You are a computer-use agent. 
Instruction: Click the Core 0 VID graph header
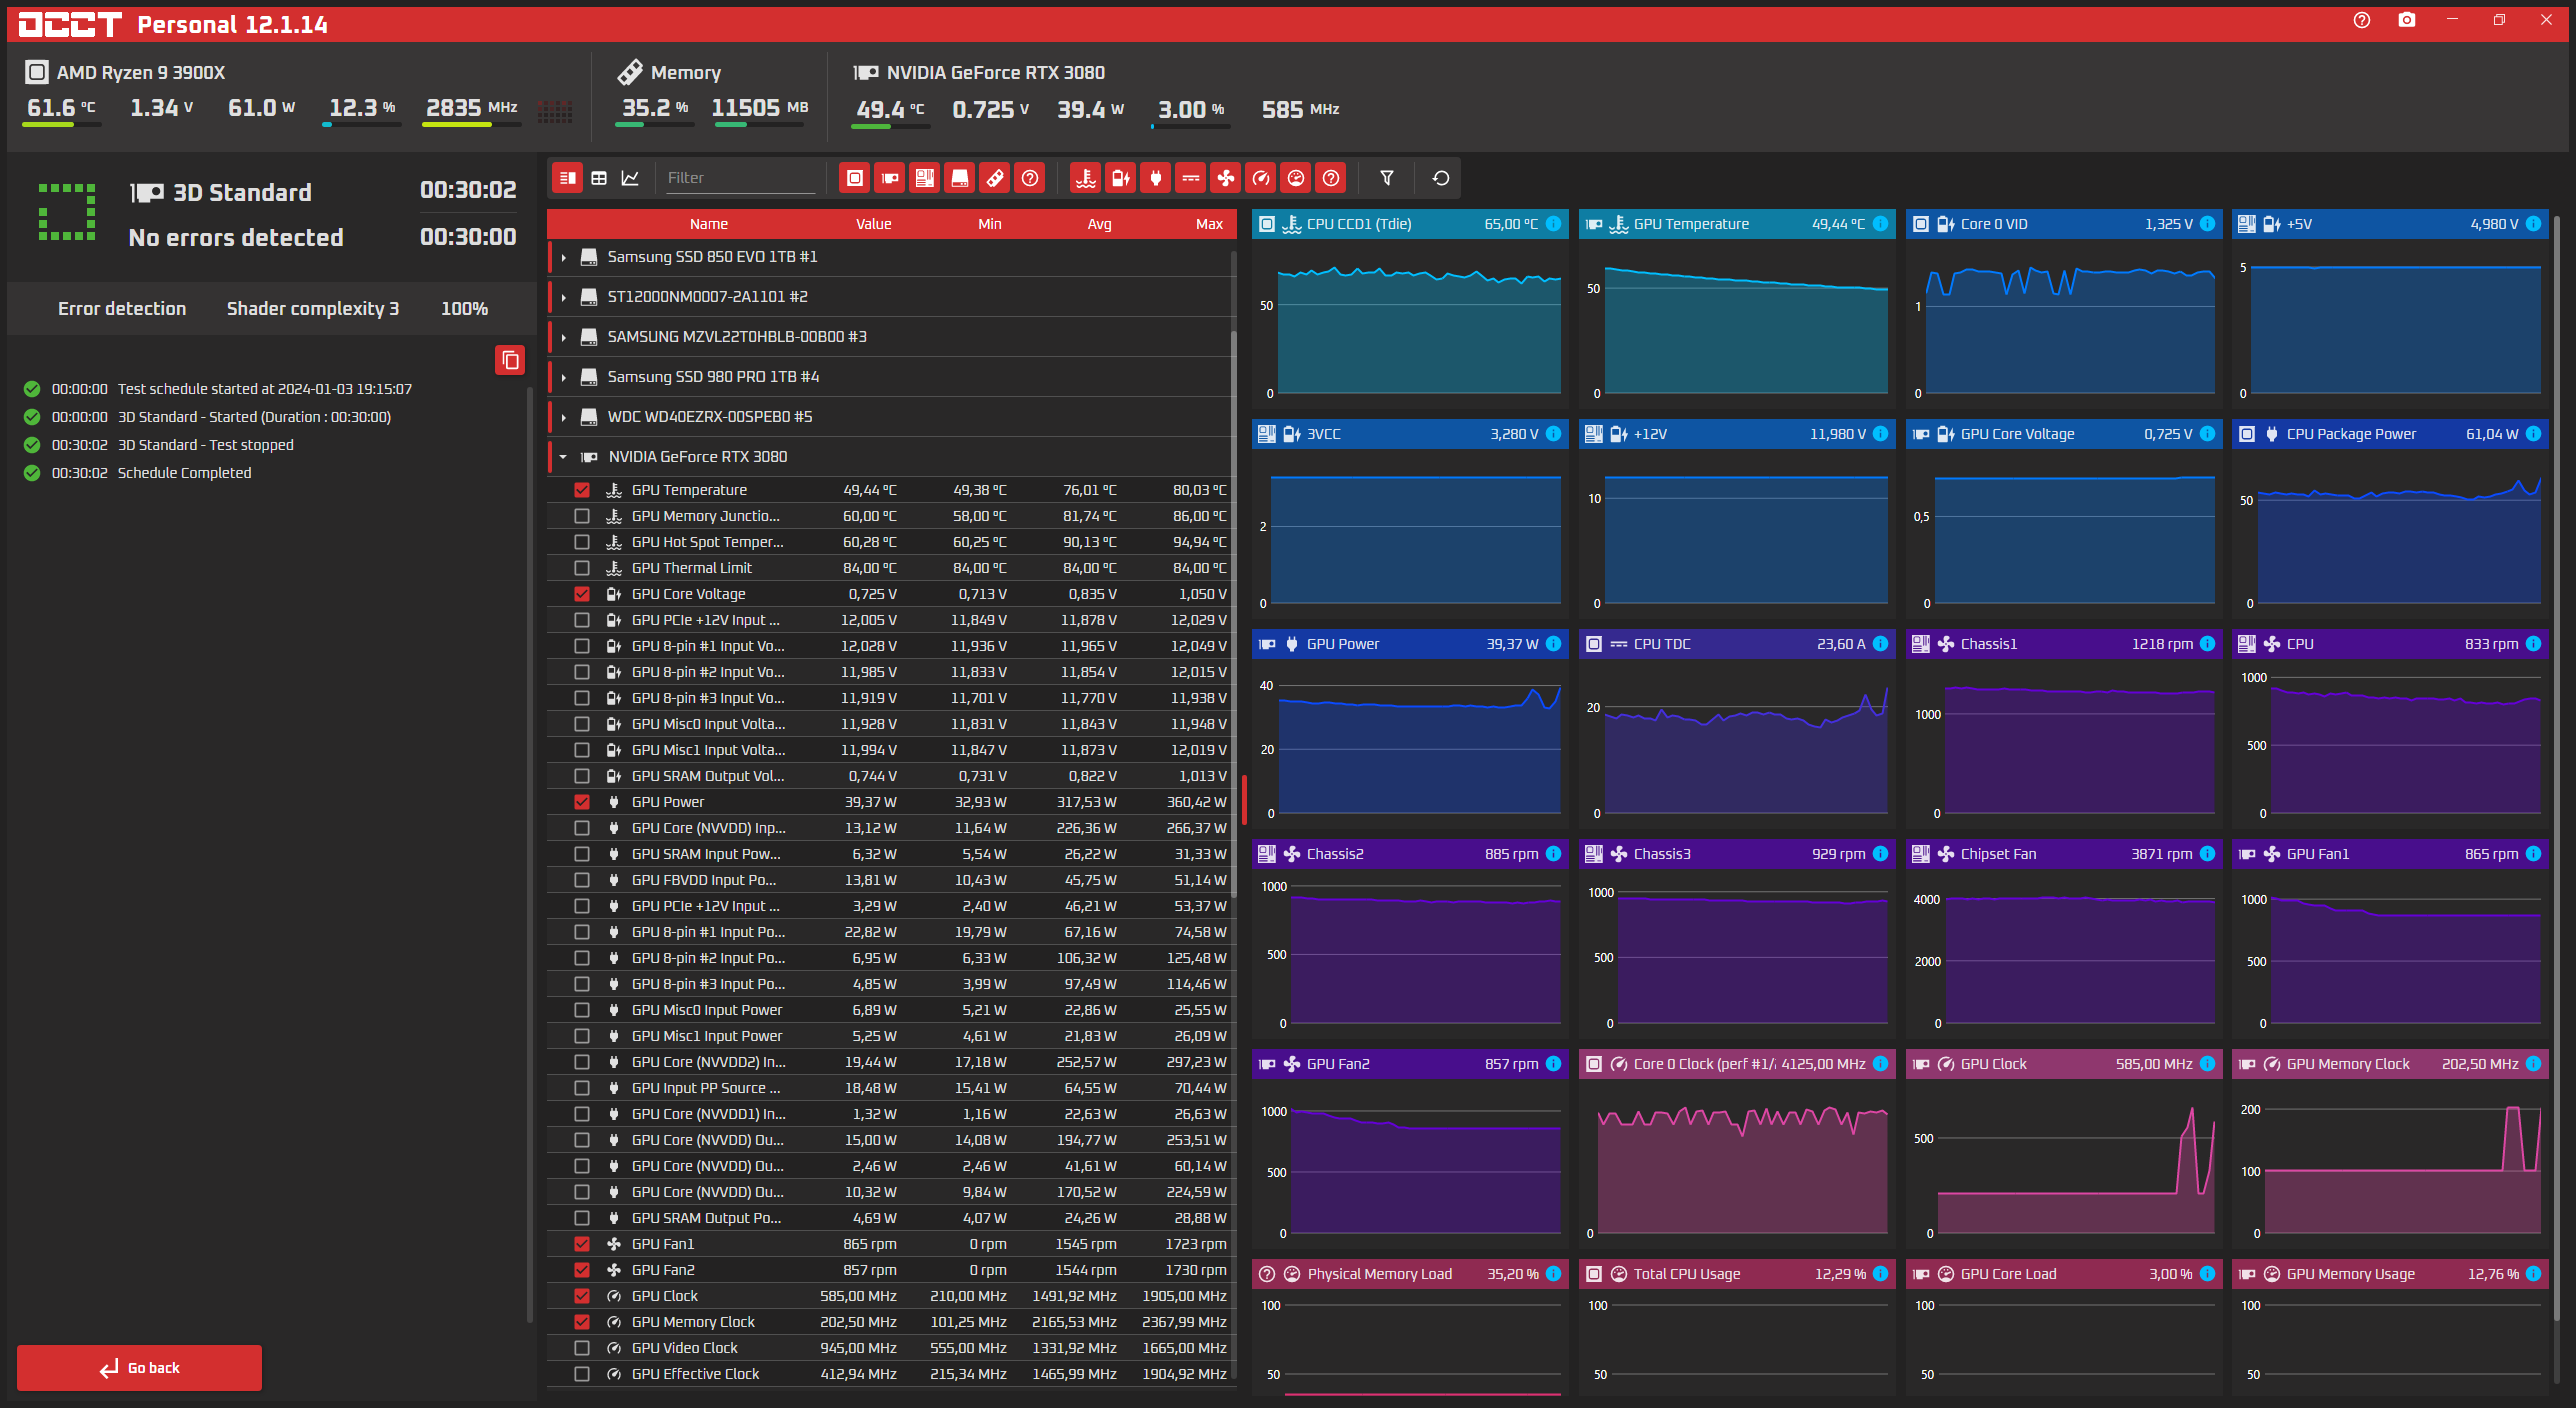click(2063, 224)
